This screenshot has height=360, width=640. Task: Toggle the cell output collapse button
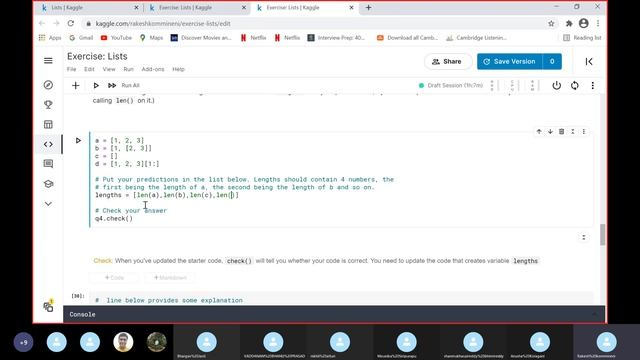tap(584, 238)
